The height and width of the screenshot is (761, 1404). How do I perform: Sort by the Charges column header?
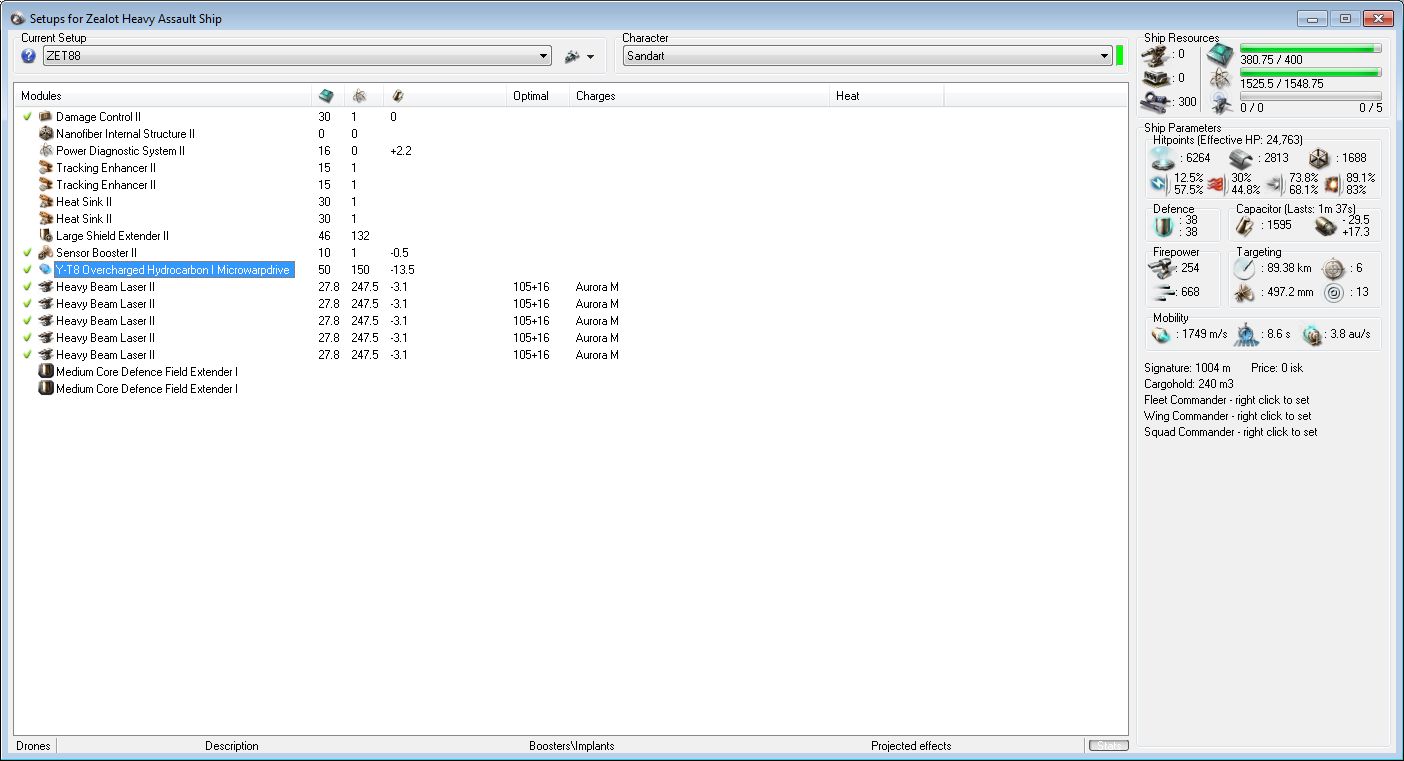[x=701, y=96]
